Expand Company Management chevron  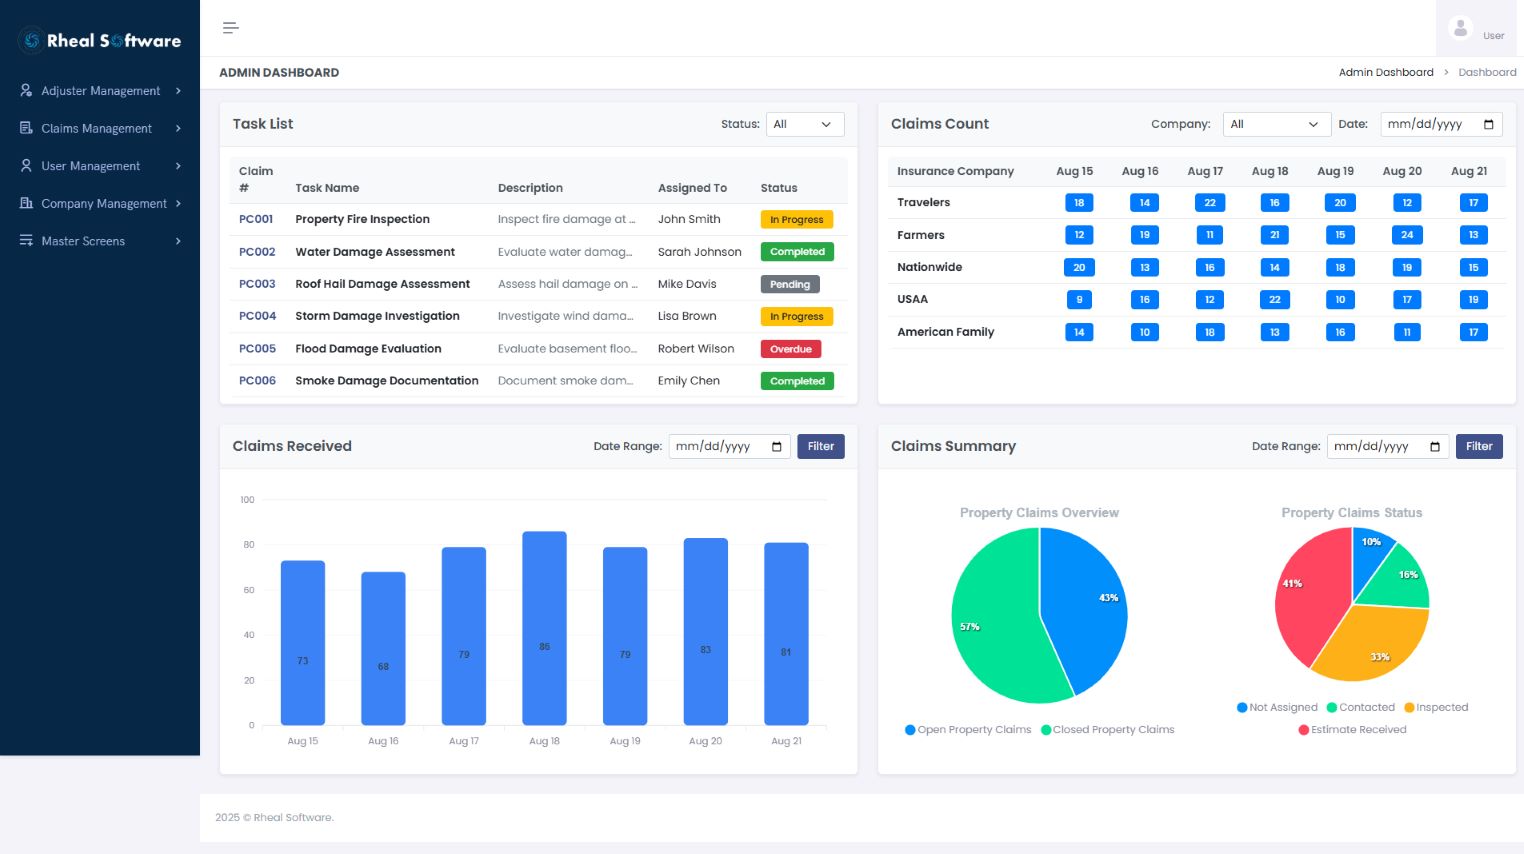pos(178,203)
